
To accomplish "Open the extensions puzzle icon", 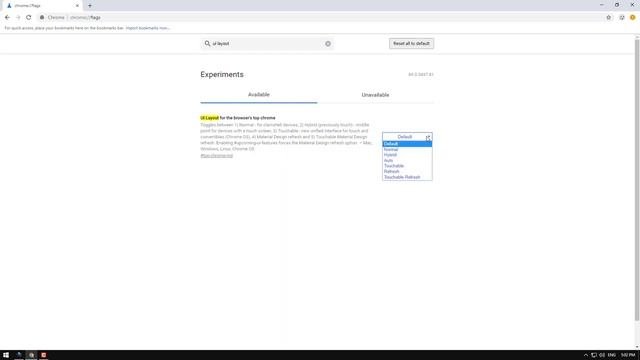I will [622, 18].
